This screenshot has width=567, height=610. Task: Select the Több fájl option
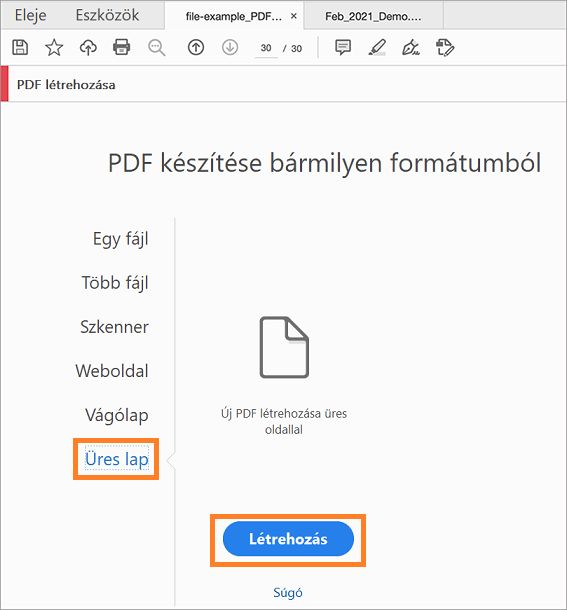pyautogui.click(x=115, y=283)
